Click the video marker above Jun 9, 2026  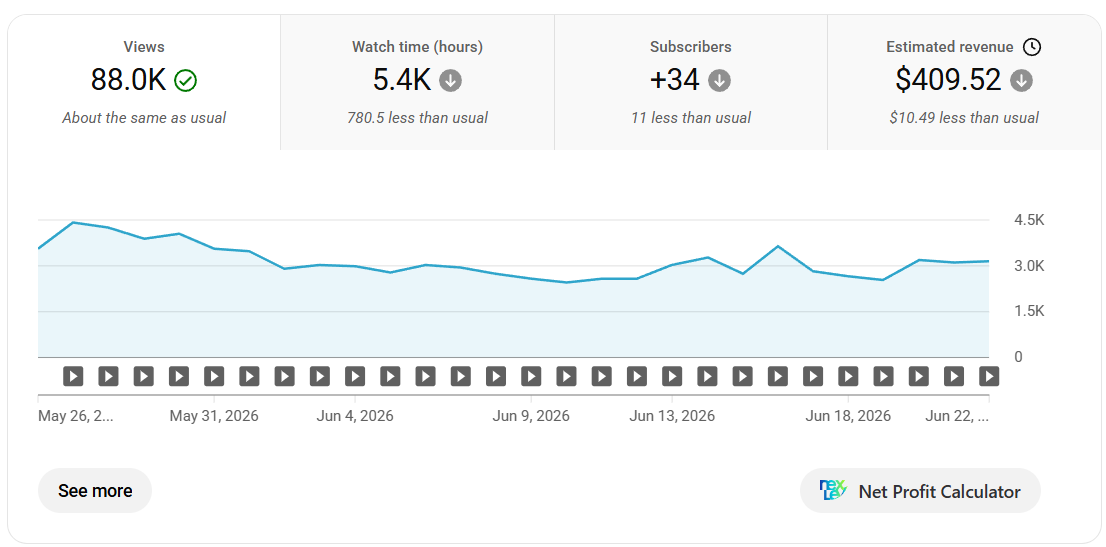[x=531, y=376]
